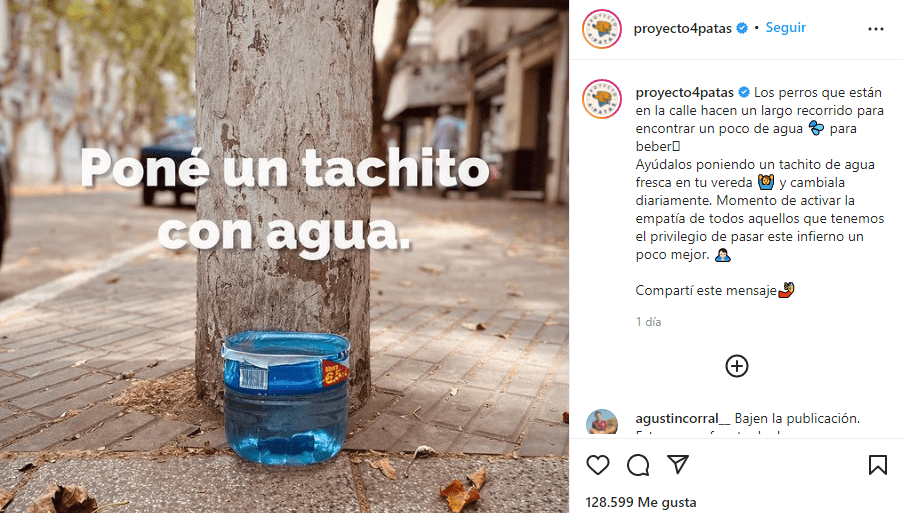The image size is (903, 513).
Task: Like the post with the heart icon
Action: pyautogui.click(x=598, y=465)
